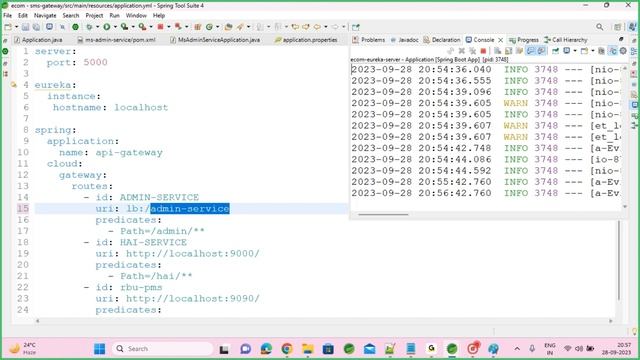The image size is (640, 360).
Task: Open the Windows Start button
Action: pos(100,349)
